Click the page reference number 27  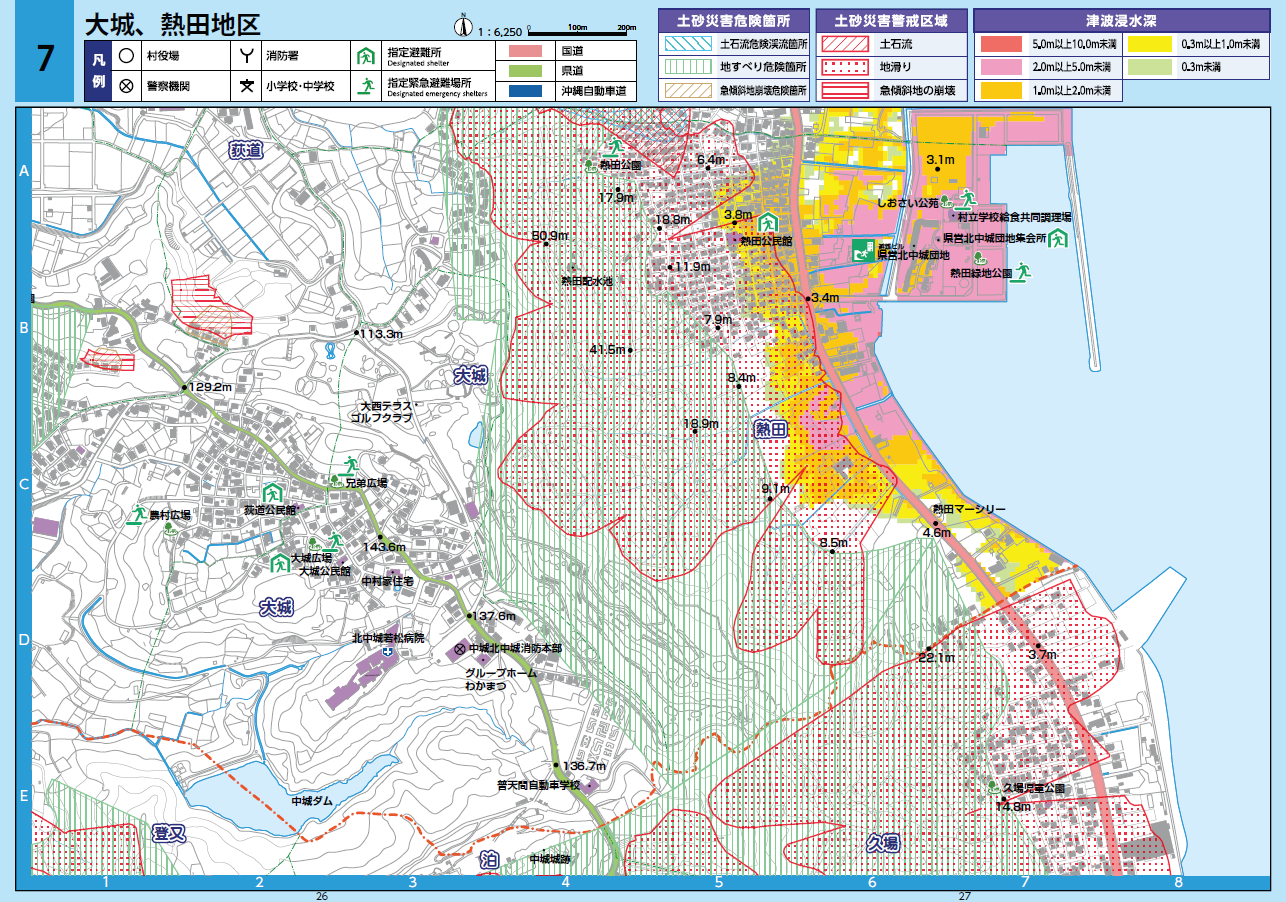click(x=964, y=896)
